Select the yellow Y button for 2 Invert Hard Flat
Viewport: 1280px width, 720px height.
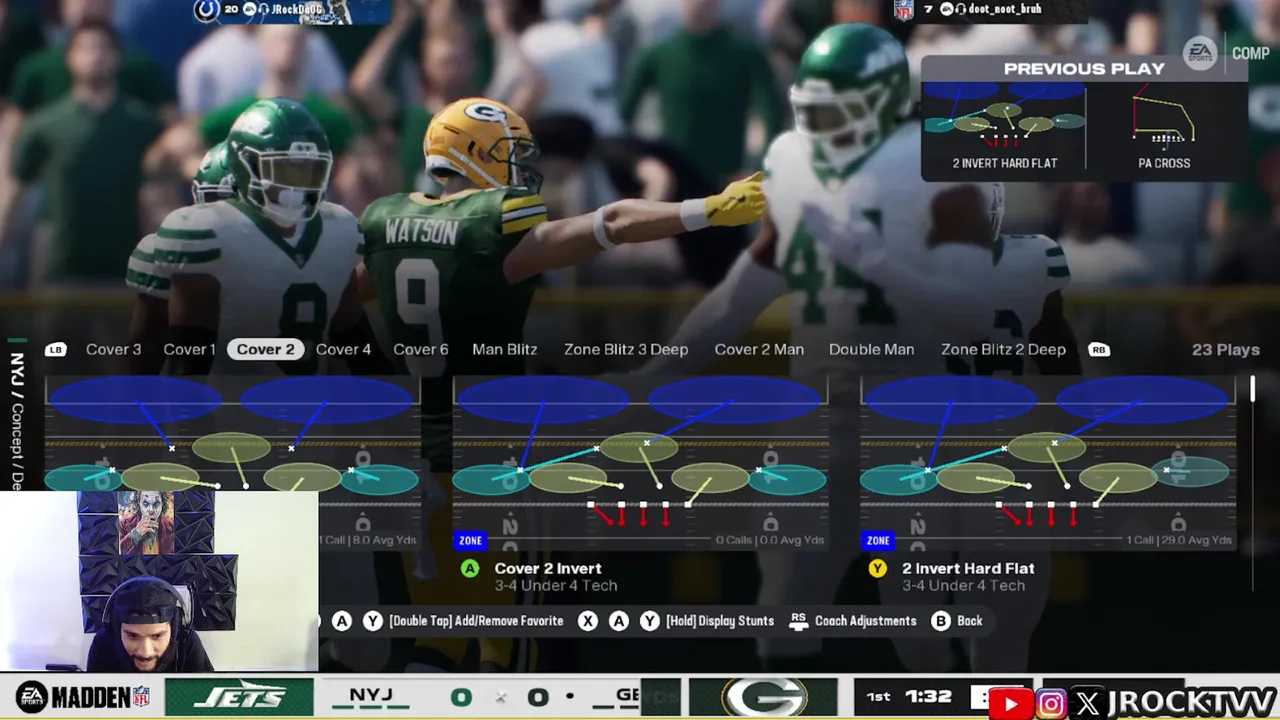(x=877, y=568)
